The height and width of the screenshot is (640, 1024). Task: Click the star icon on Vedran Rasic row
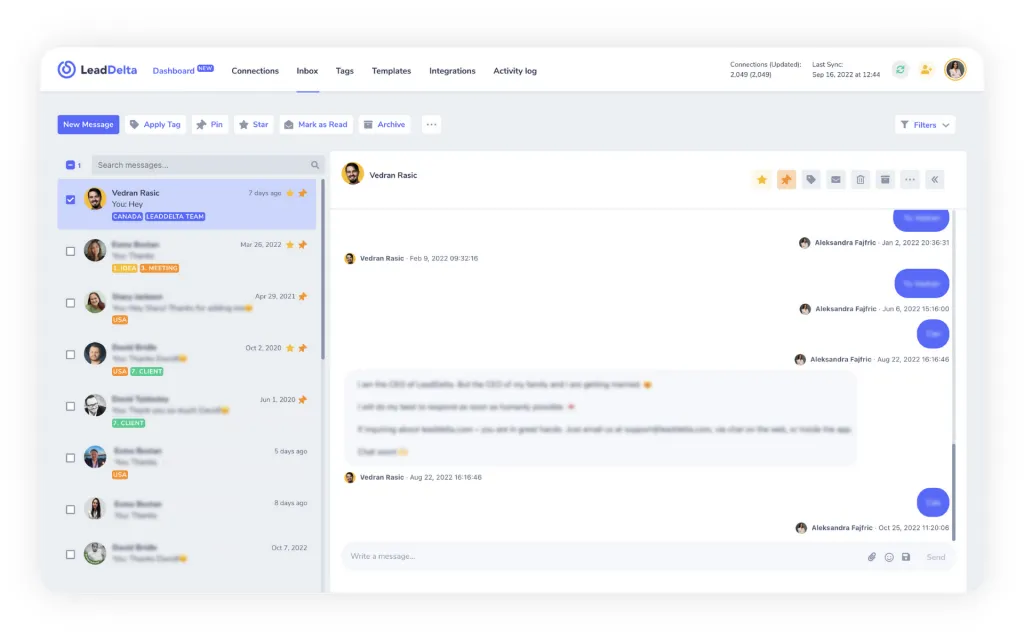(290, 193)
